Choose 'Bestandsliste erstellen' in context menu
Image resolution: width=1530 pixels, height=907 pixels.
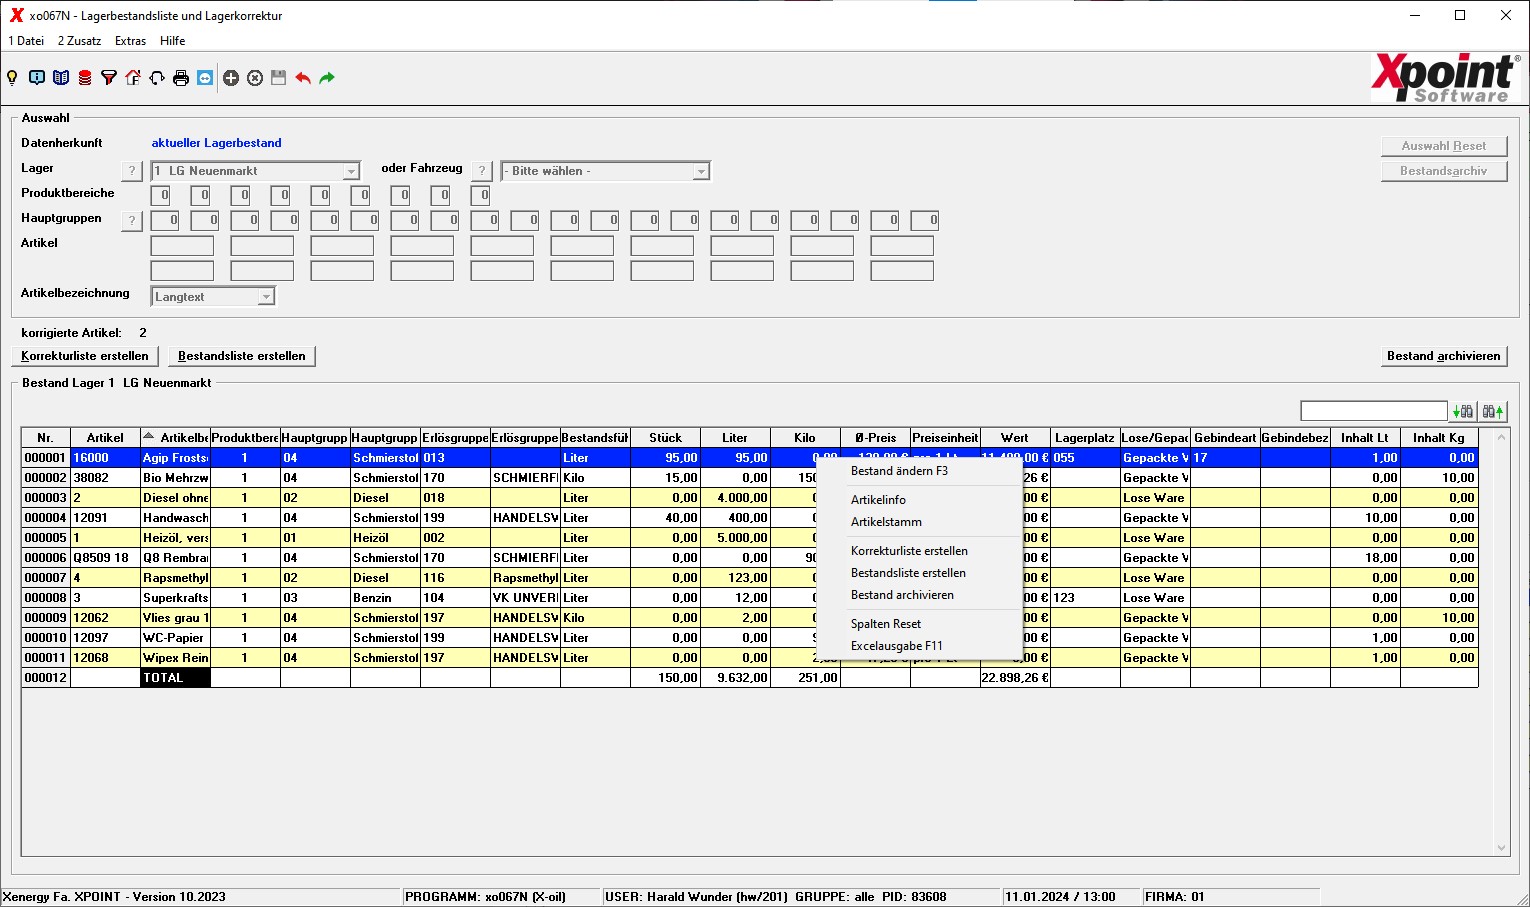click(920, 573)
